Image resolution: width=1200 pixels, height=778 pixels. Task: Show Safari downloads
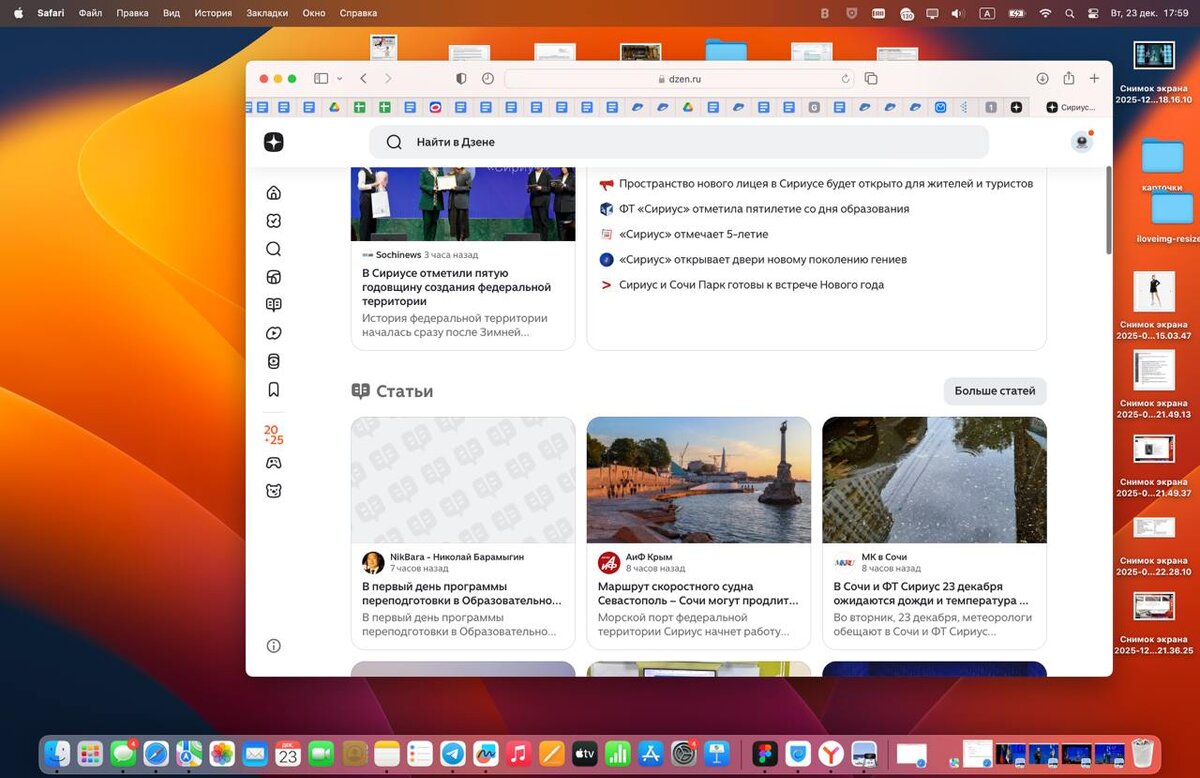coord(1042,78)
